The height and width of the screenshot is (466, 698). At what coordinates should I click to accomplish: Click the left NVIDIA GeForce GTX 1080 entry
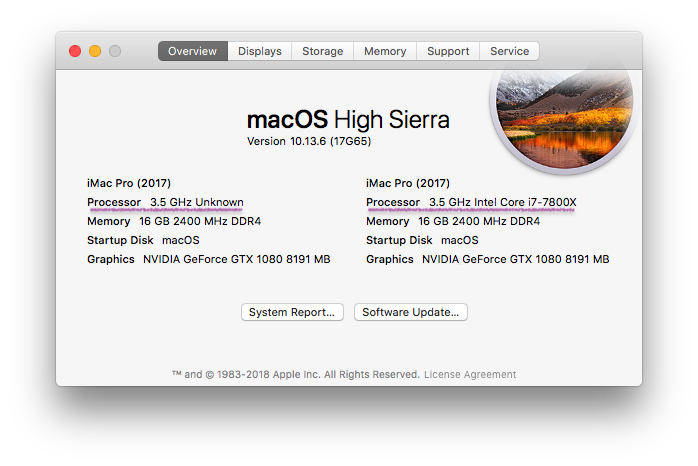[236, 259]
